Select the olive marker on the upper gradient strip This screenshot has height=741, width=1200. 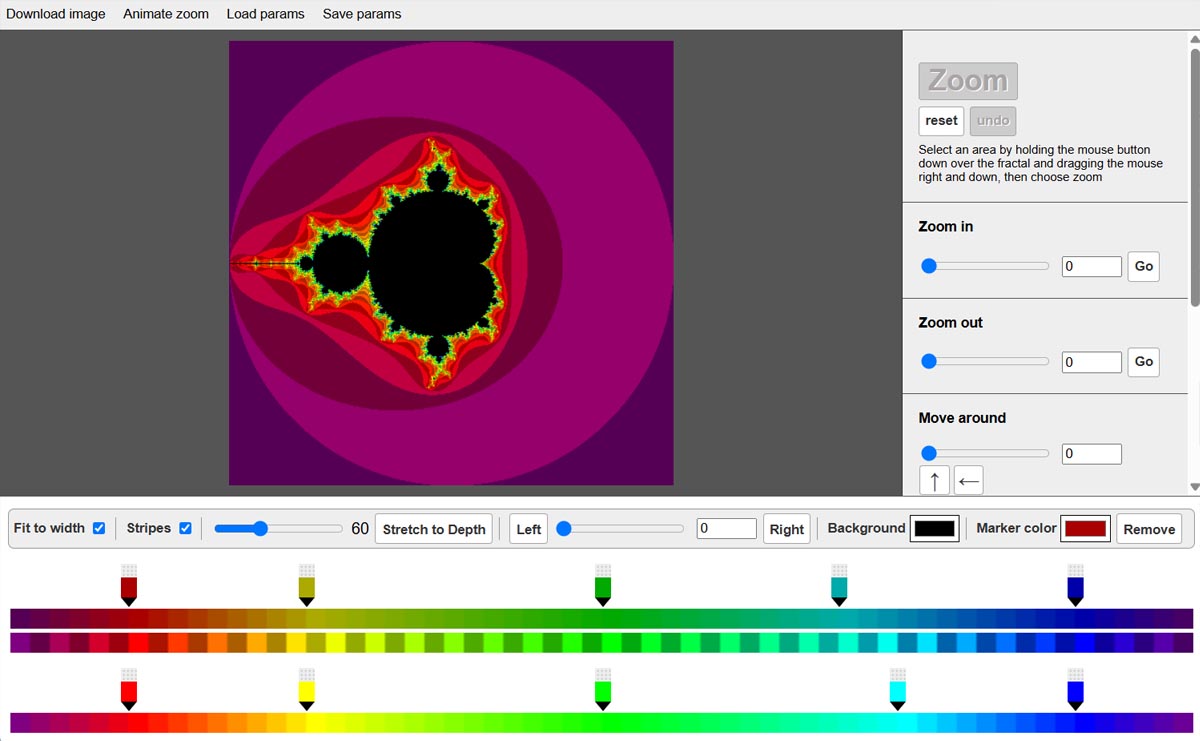pyautogui.click(x=306, y=582)
